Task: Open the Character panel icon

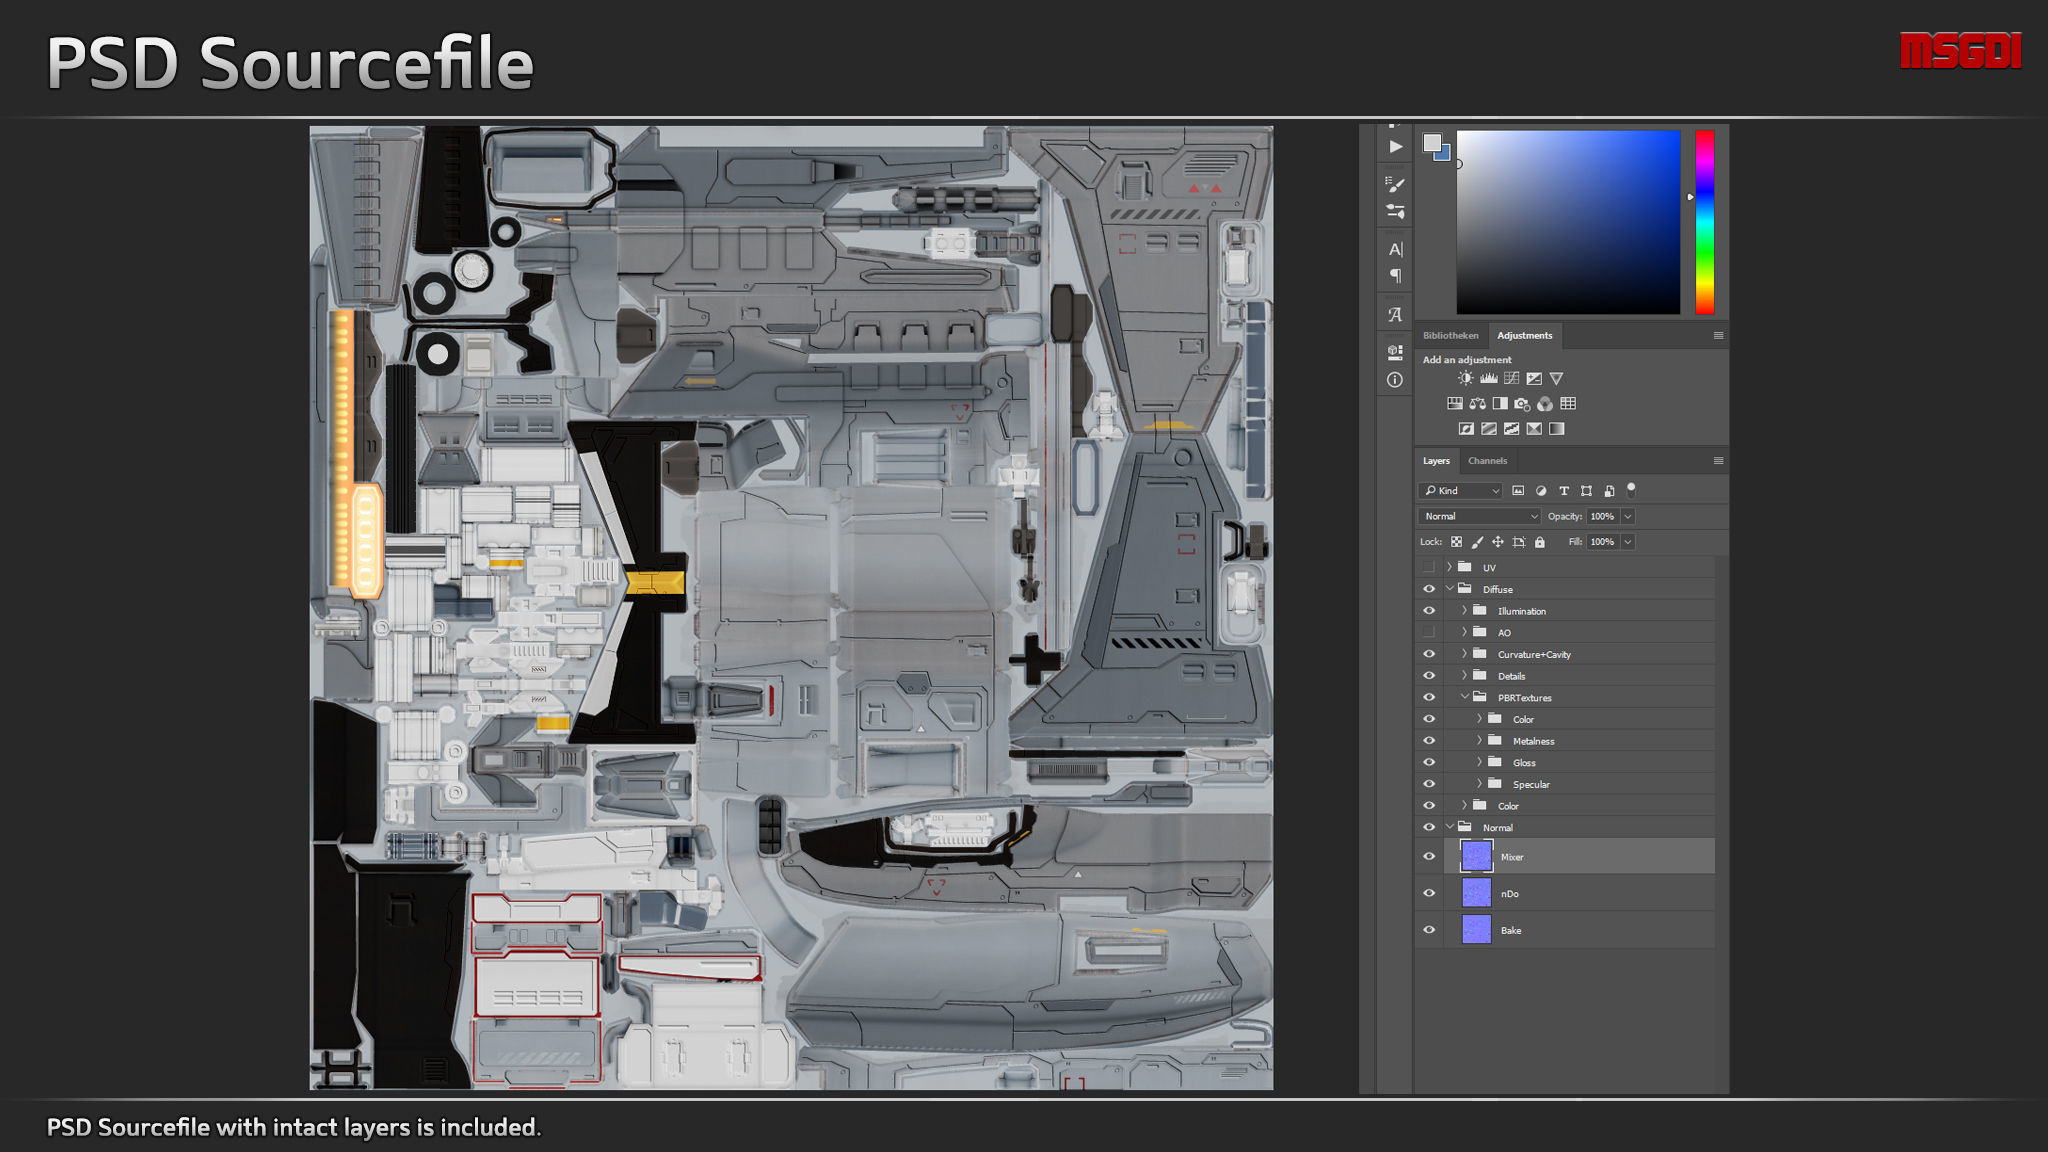Action: point(1395,249)
